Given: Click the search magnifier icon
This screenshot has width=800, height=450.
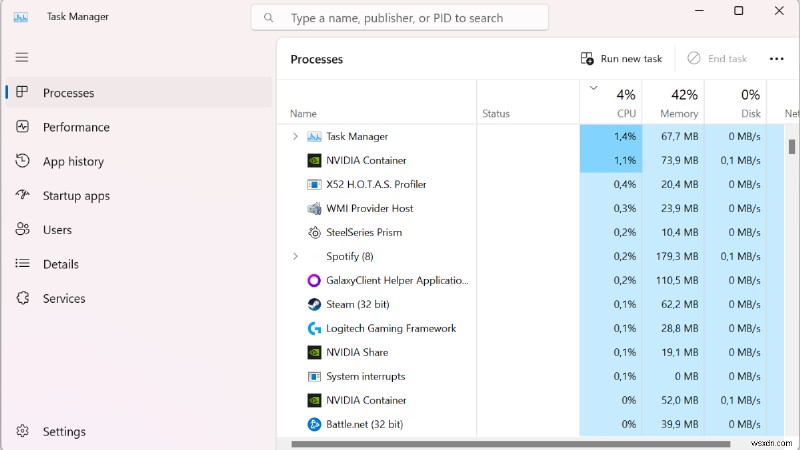Looking at the screenshot, I should 268,18.
